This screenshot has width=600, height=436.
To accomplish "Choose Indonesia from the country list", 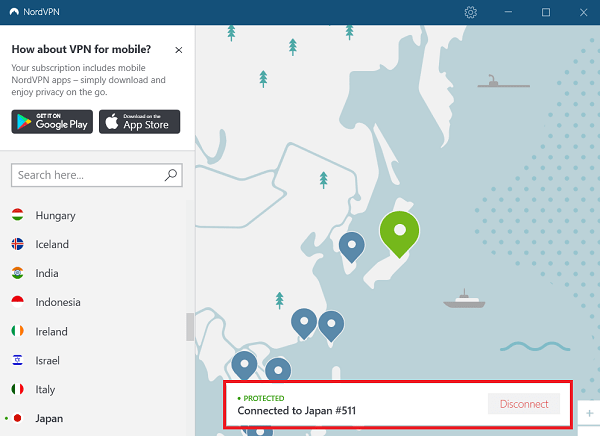I will point(58,302).
